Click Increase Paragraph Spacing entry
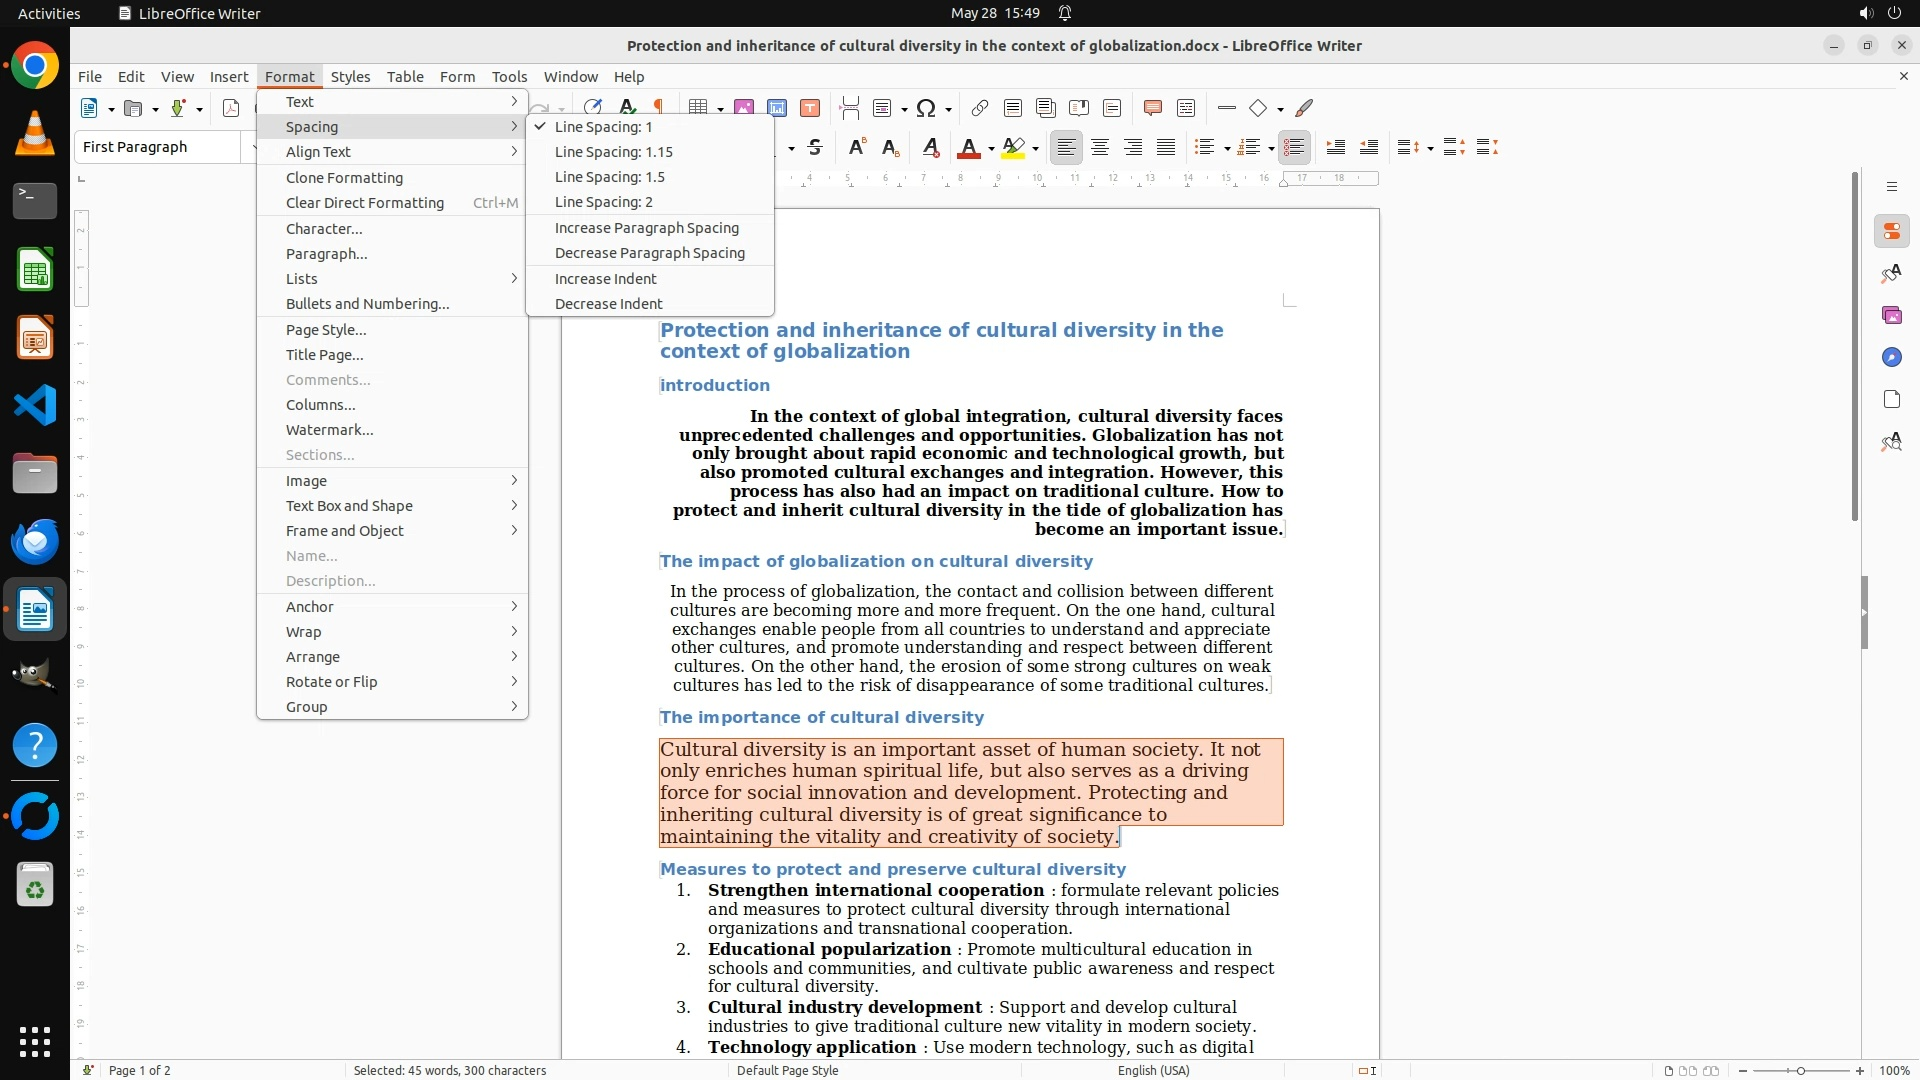The image size is (1920, 1080). pyautogui.click(x=646, y=228)
